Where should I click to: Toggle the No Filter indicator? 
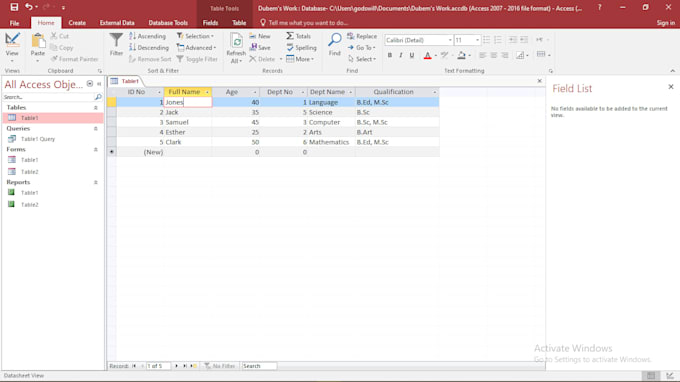(220, 366)
